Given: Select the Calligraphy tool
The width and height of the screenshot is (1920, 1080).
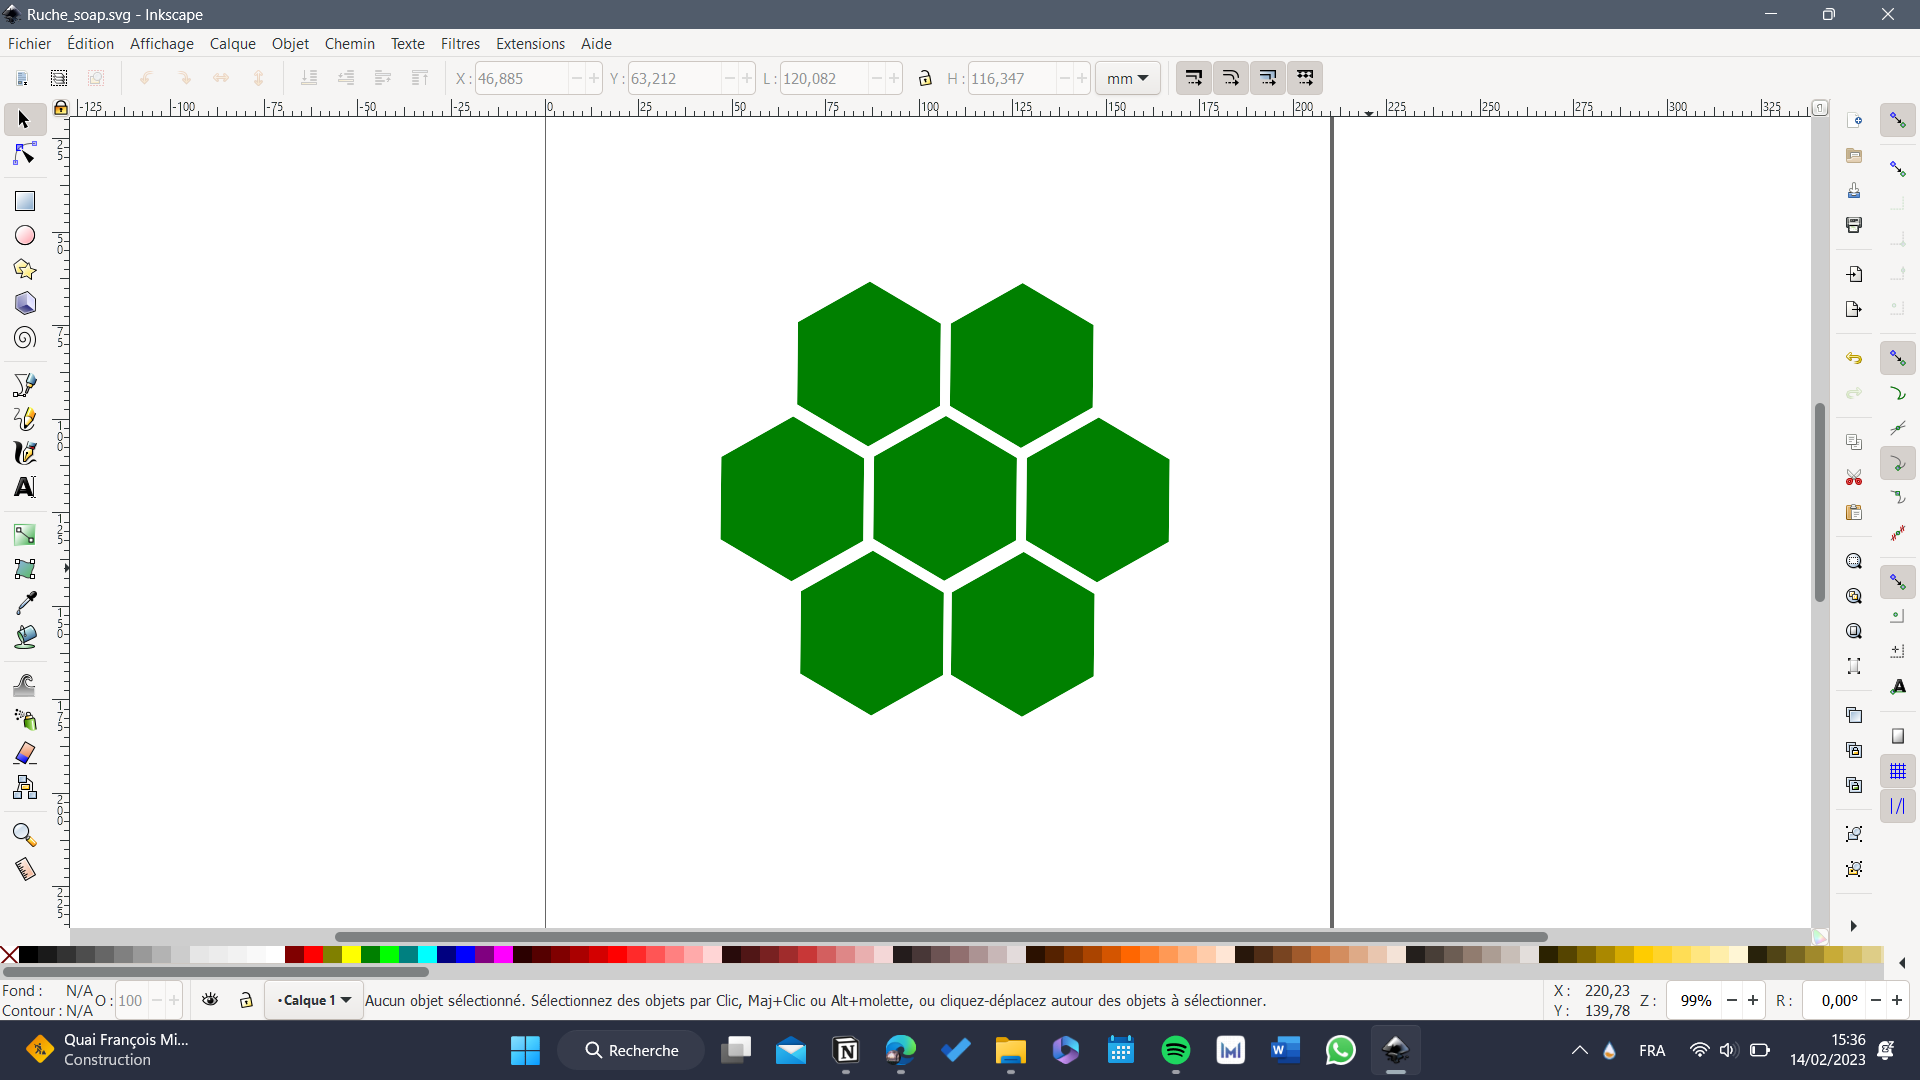Looking at the screenshot, I should (x=24, y=453).
